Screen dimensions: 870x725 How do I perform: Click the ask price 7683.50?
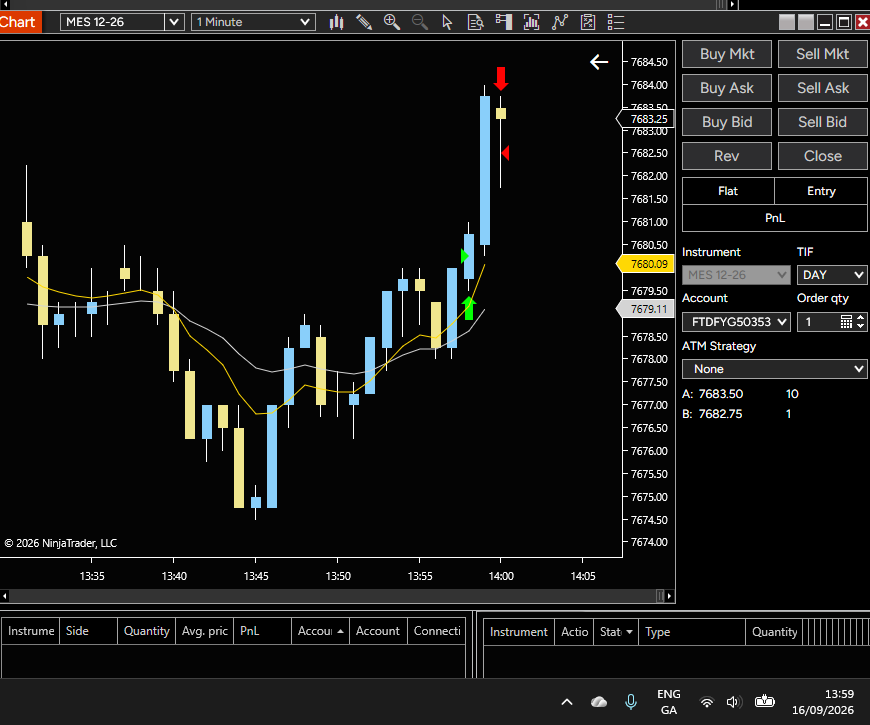720,394
